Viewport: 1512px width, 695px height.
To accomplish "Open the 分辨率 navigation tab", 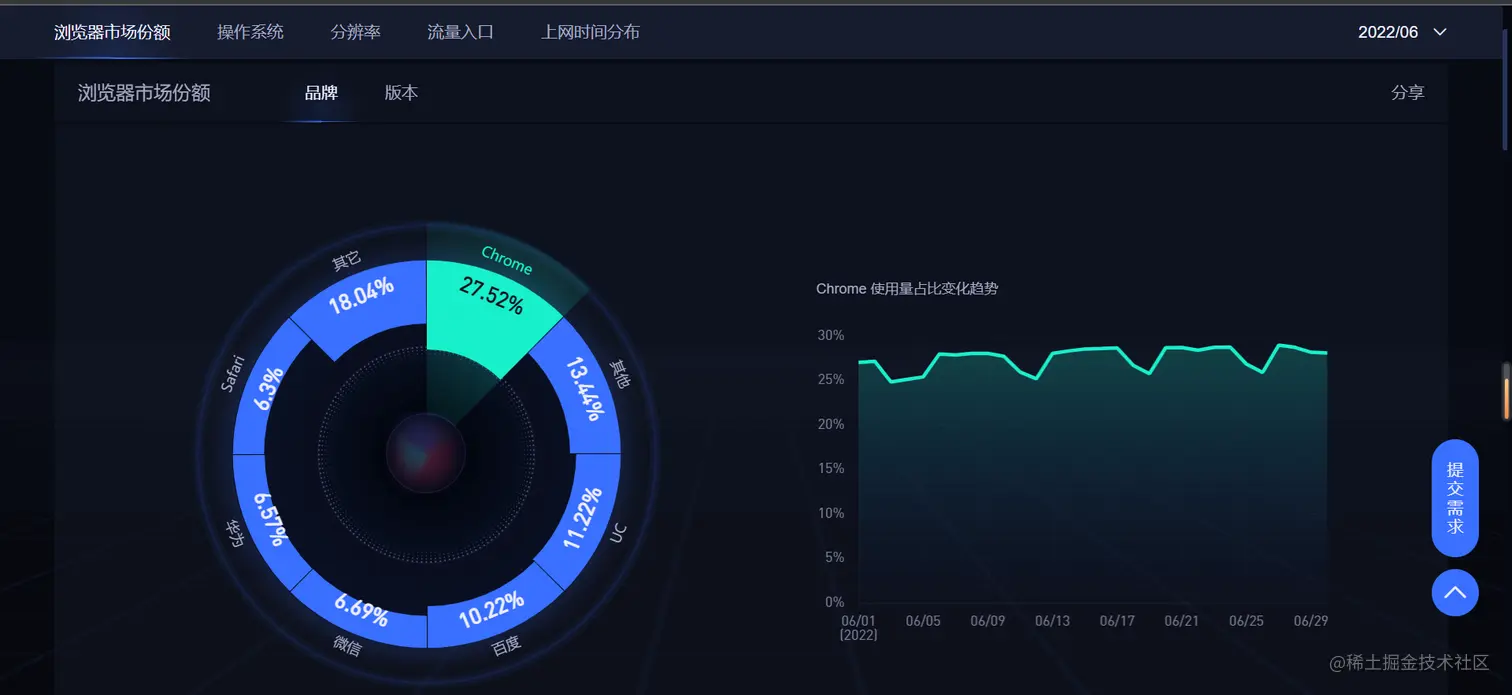I will coord(356,32).
